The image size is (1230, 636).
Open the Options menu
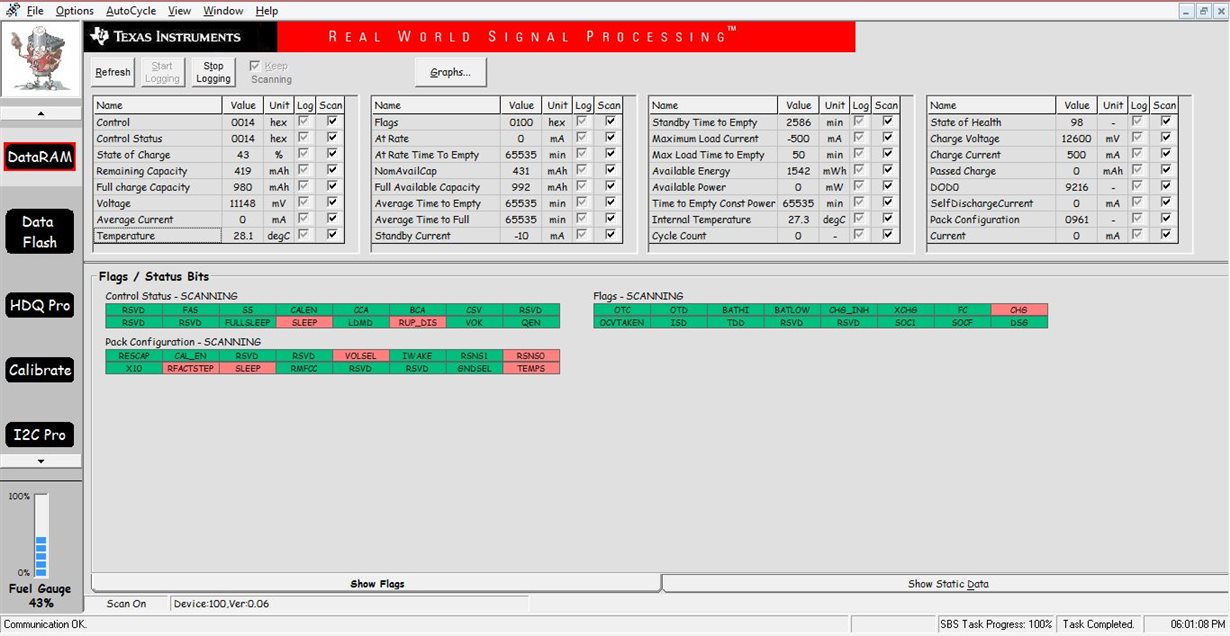point(75,10)
